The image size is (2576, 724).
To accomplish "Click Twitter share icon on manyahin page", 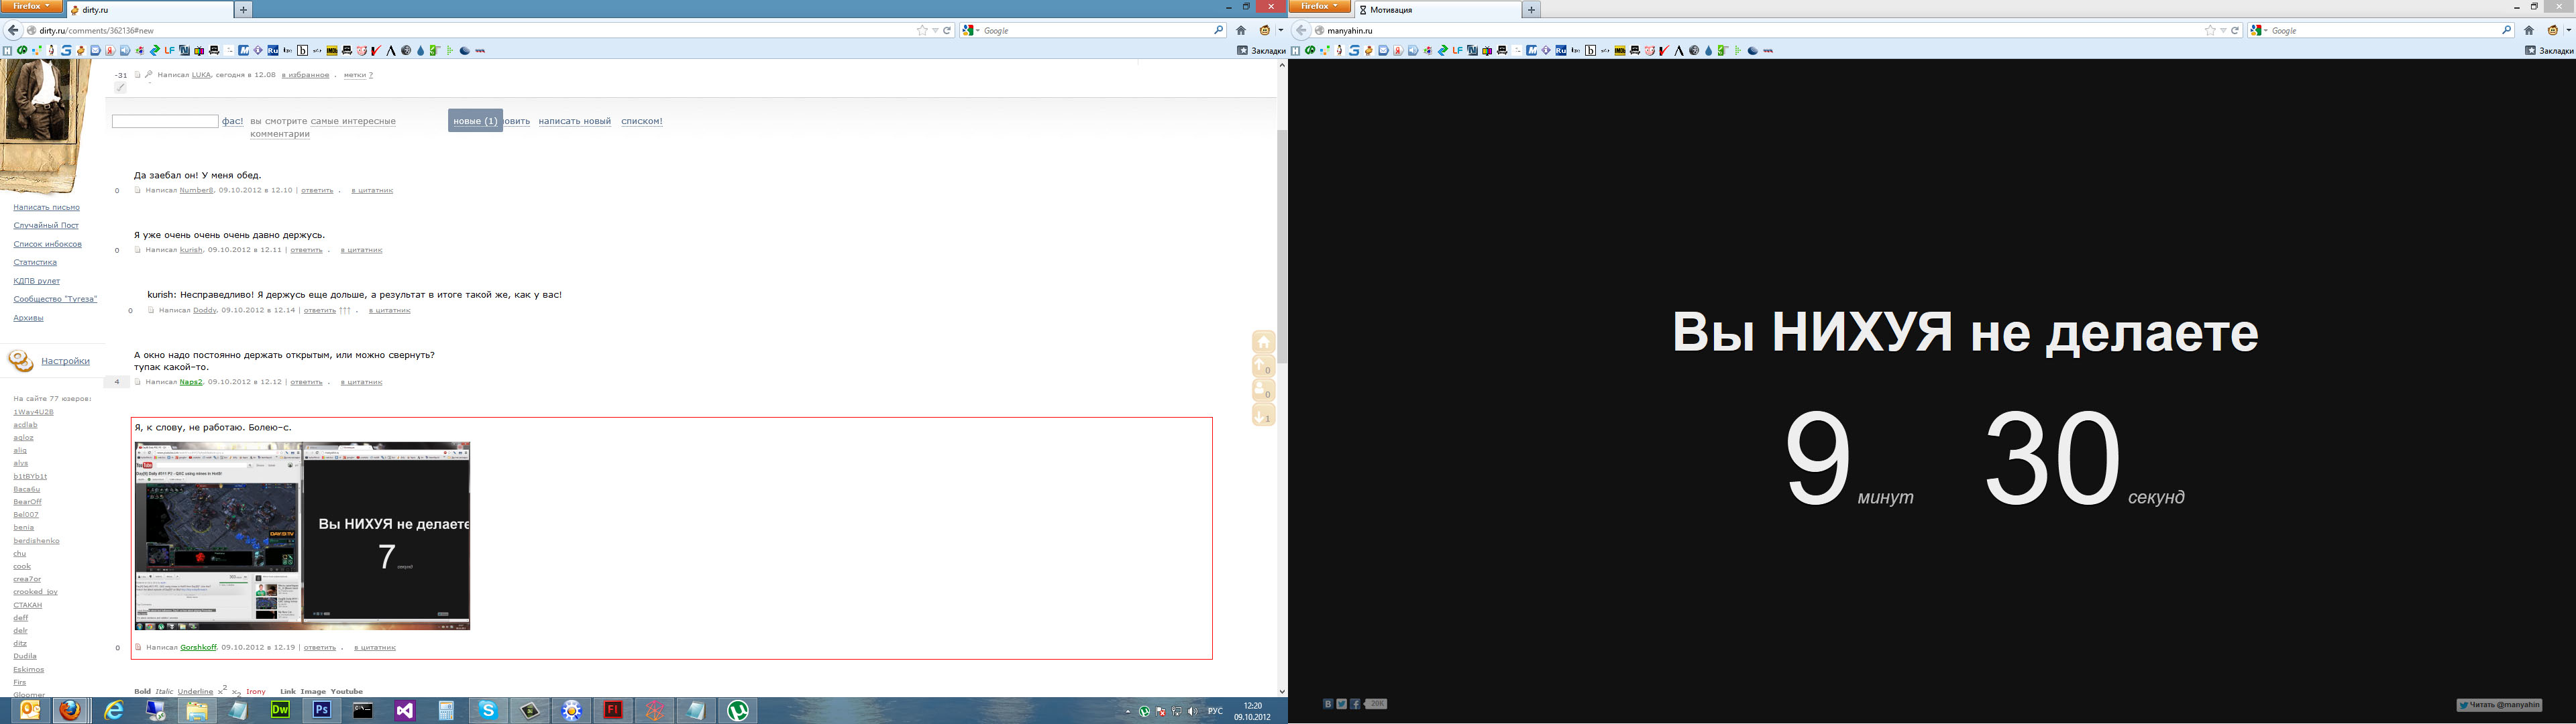I will point(1341,704).
